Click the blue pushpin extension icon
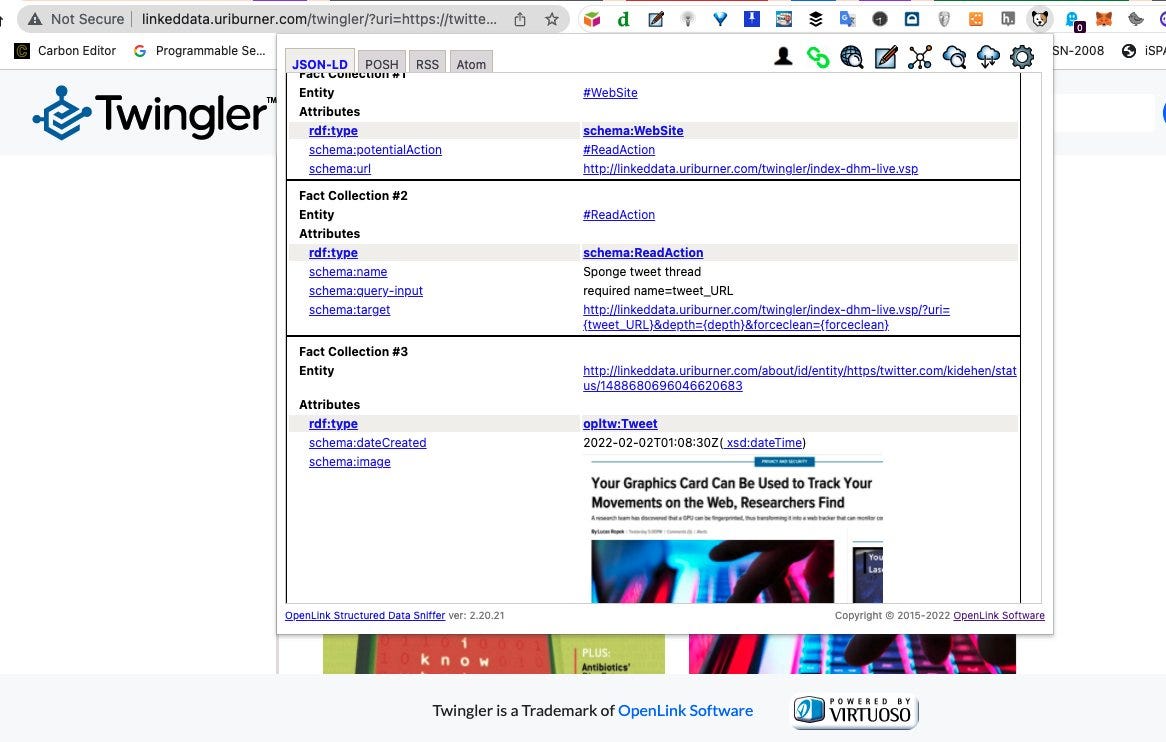 [752, 19]
